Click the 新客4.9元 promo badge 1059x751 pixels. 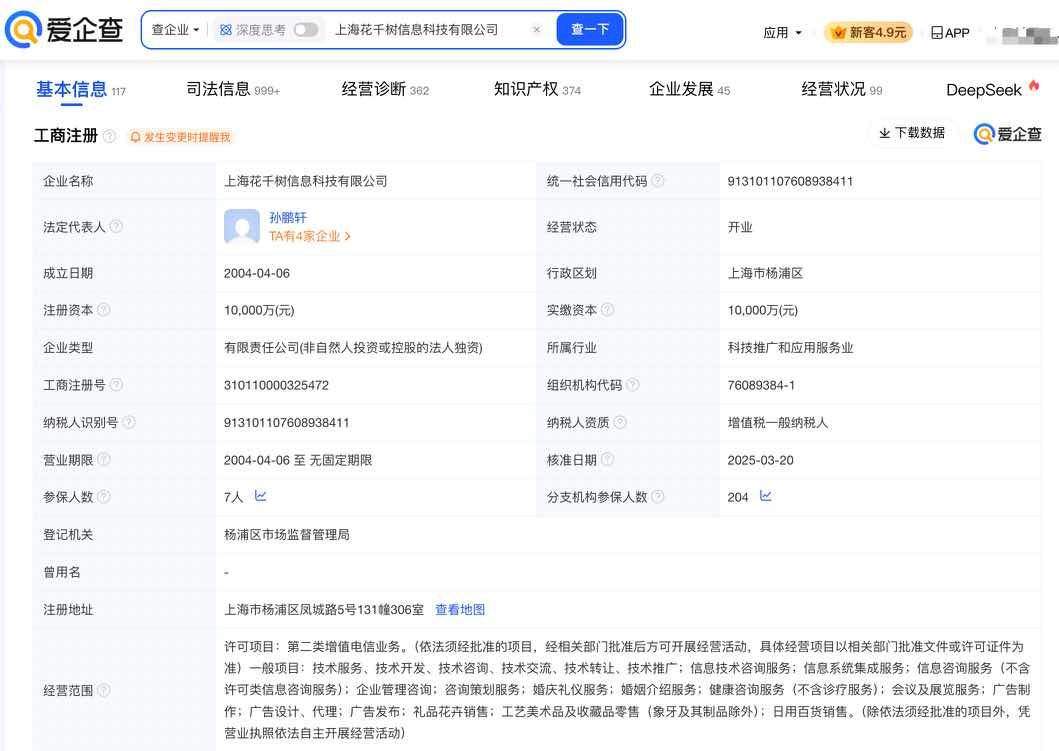(x=869, y=32)
